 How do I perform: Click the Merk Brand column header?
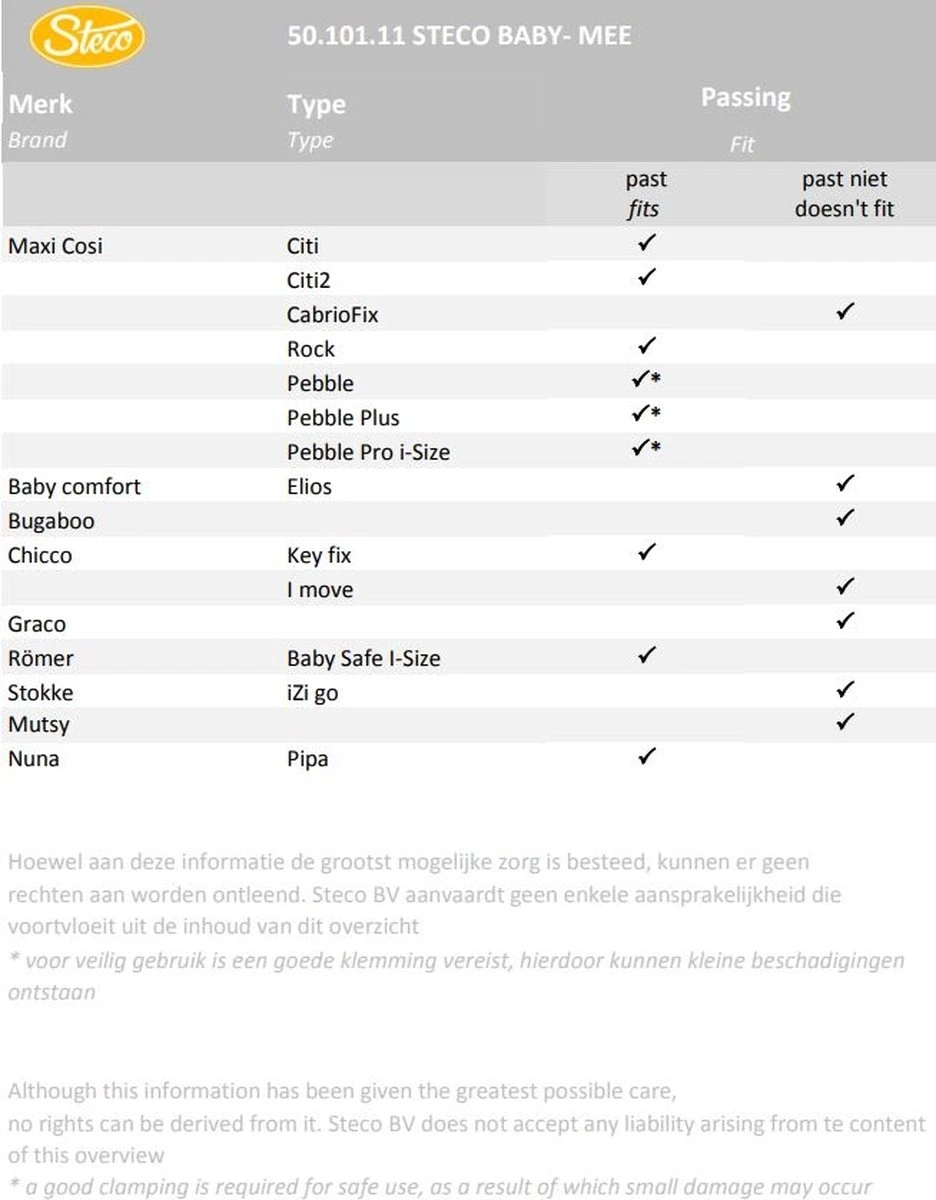click(x=40, y=120)
